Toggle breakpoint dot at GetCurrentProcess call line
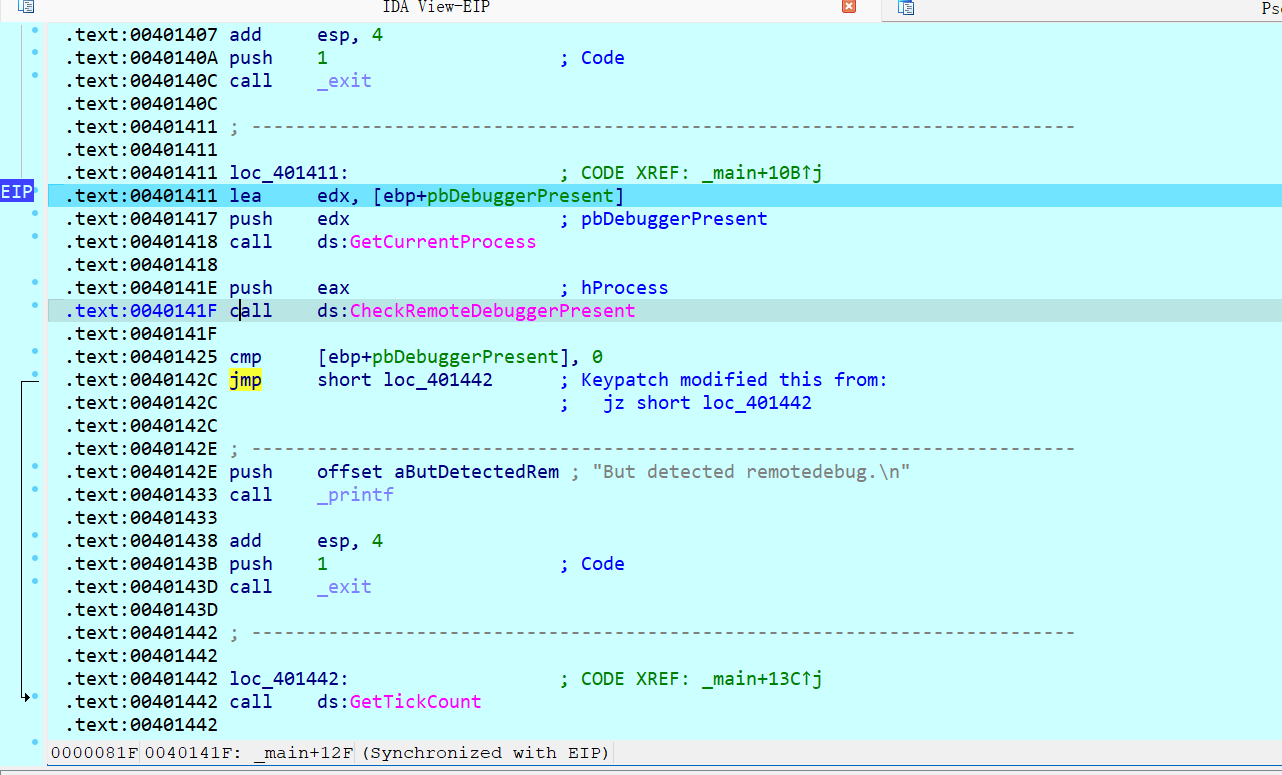The width and height of the screenshot is (1282, 775). (35, 237)
